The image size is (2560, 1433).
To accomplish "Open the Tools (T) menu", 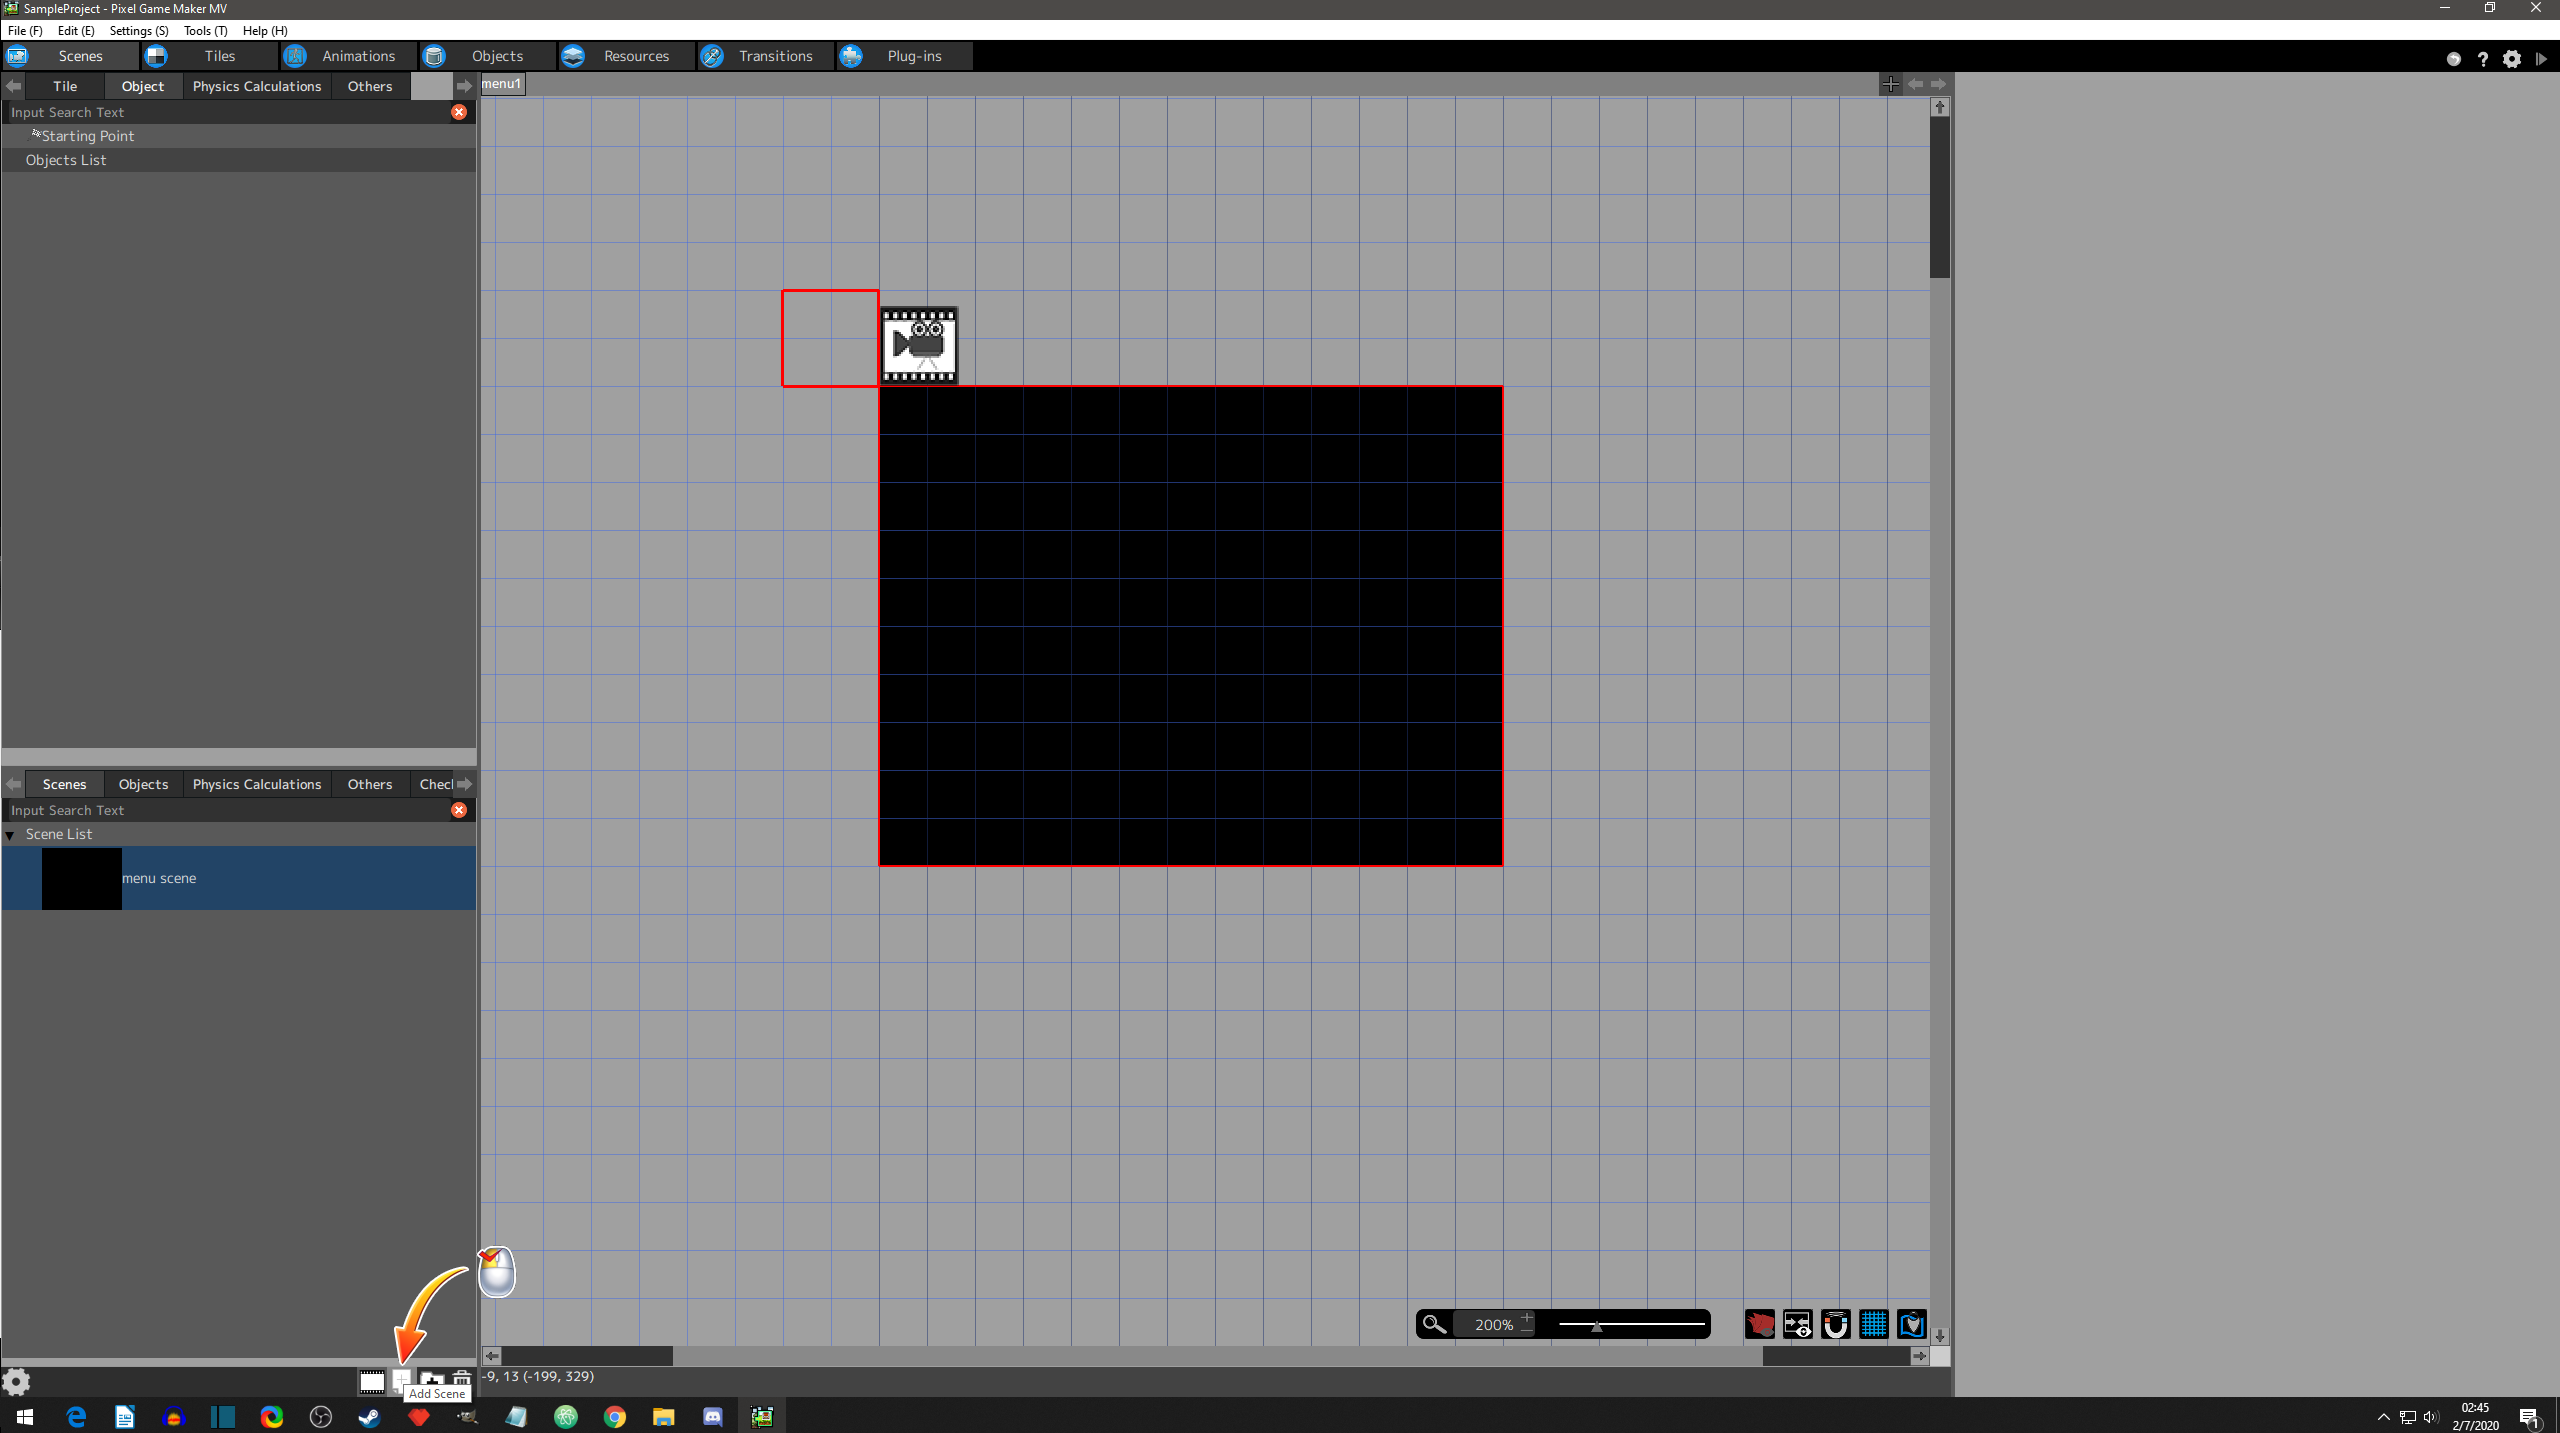I will coord(205,30).
